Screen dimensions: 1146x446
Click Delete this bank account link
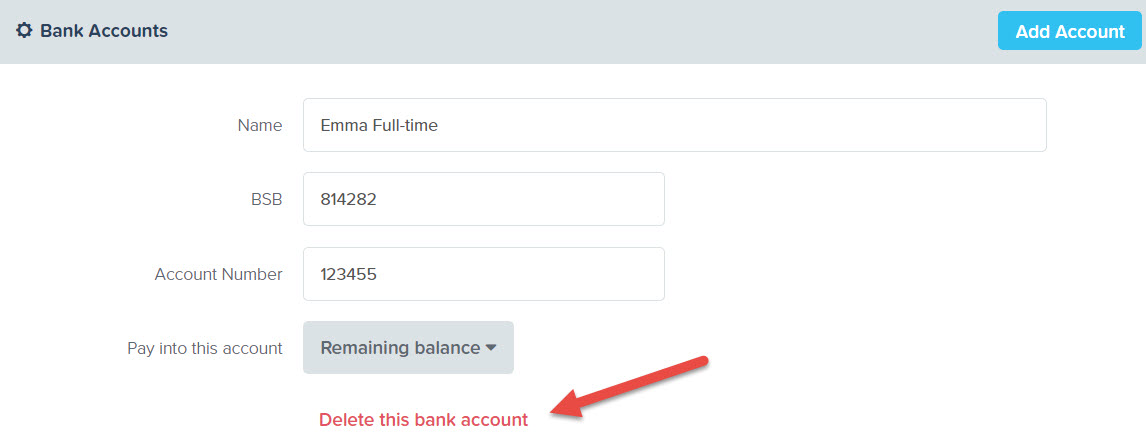pyautogui.click(x=423, y=420)
